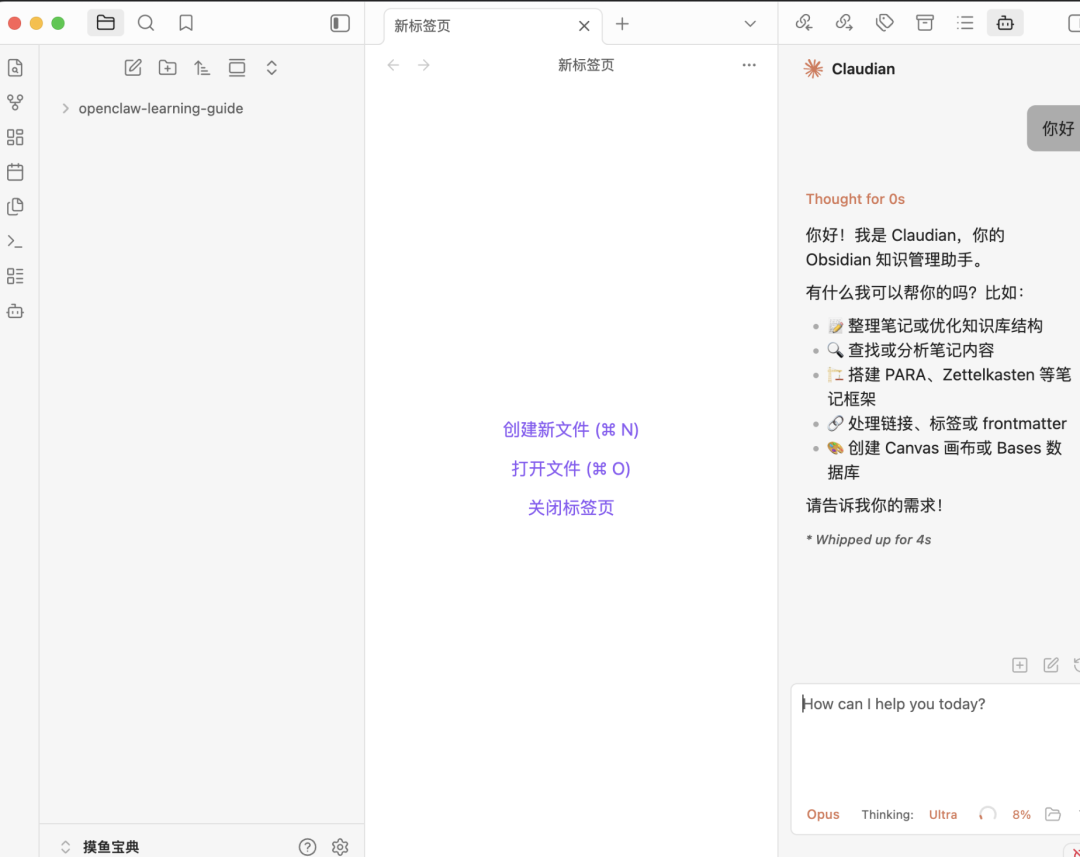Open the tags panel icon

coord(884,22)
